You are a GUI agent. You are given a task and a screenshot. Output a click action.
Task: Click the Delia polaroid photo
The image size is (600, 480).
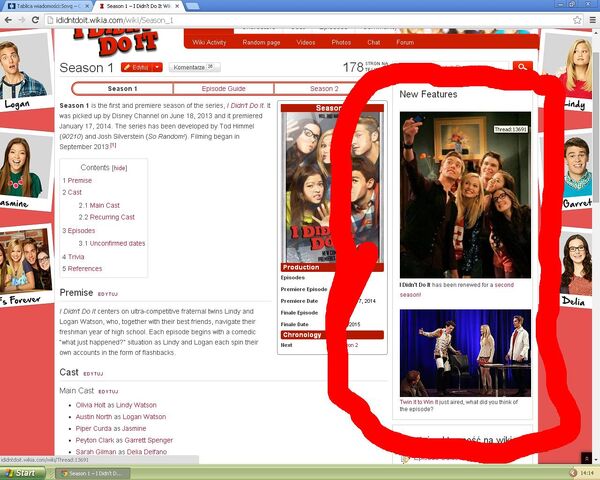tap(576, 270)
